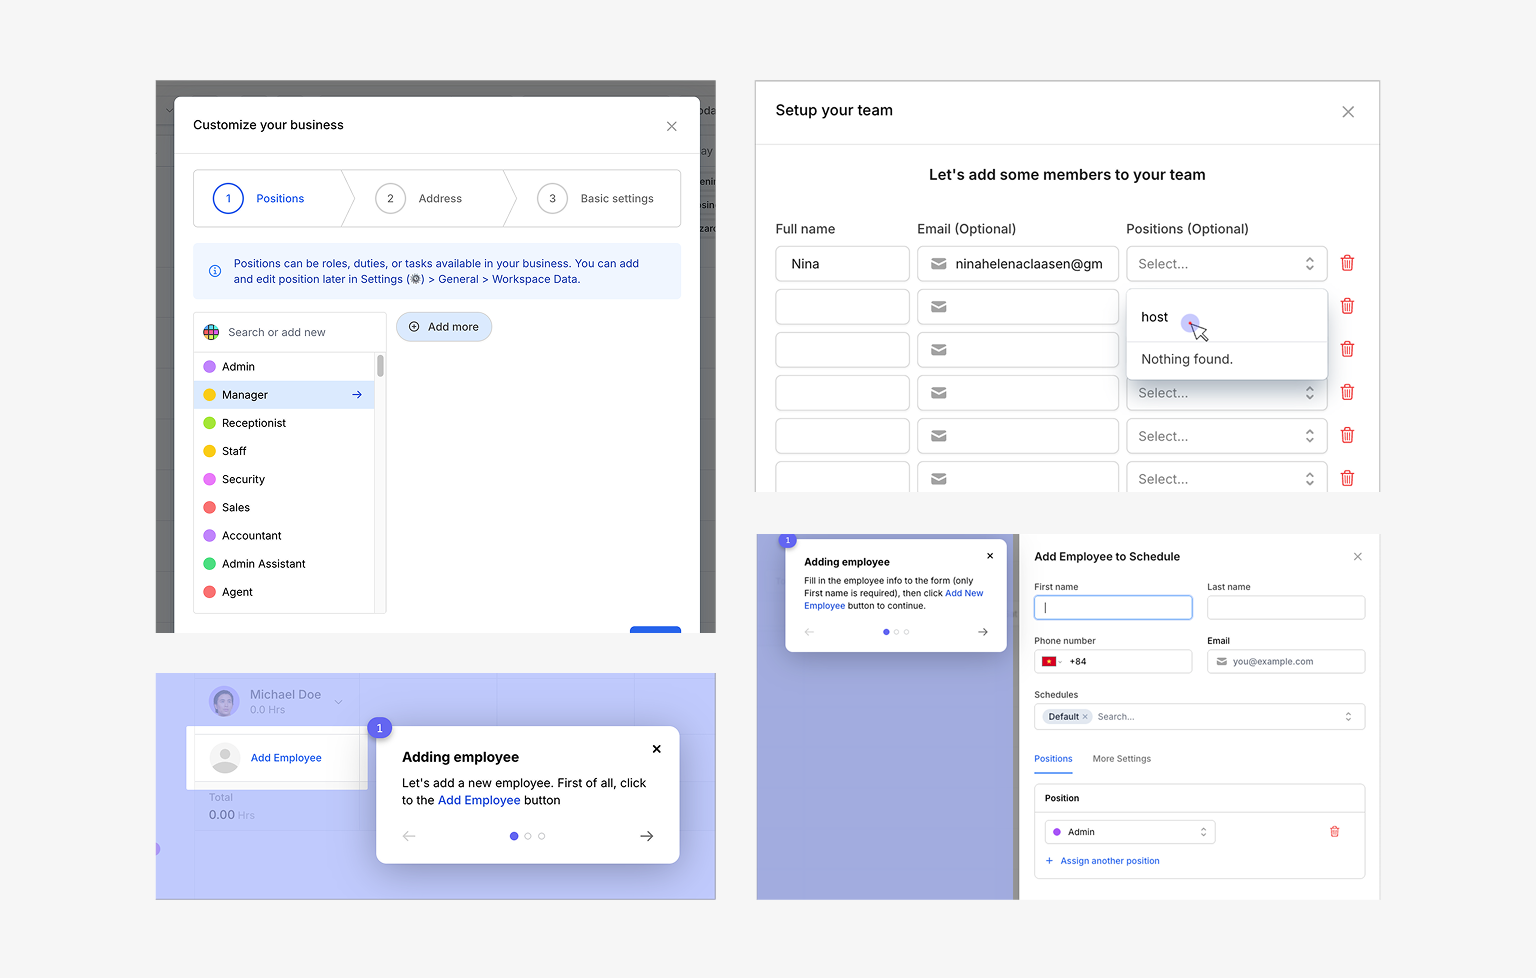The width and height of the screenshot is (1536, 978).
Task: Click the Add Employee link in schedule
Action: tap(286, 758)
